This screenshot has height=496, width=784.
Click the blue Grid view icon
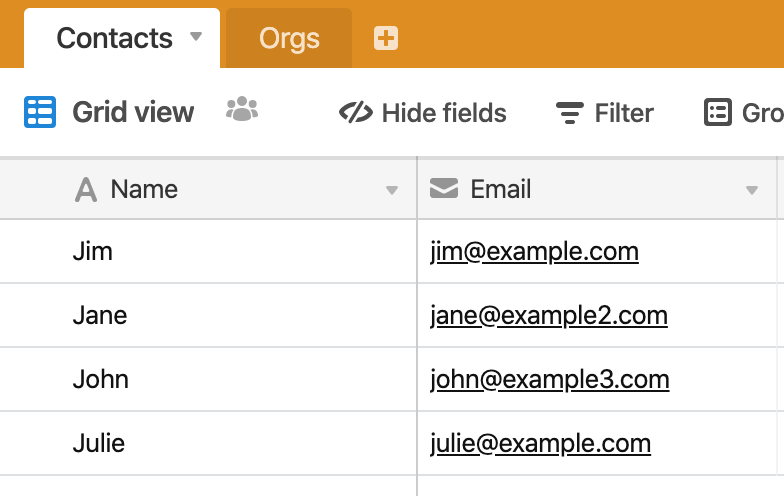[x=40, y=112]
